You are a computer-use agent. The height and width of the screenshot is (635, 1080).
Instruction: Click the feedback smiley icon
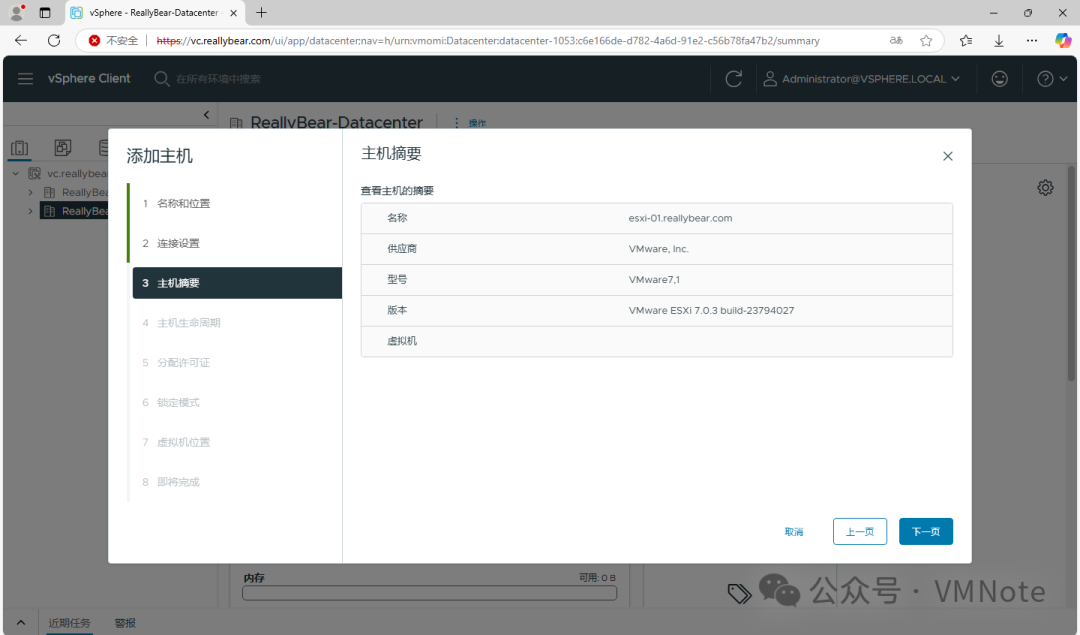pos(999,79)
